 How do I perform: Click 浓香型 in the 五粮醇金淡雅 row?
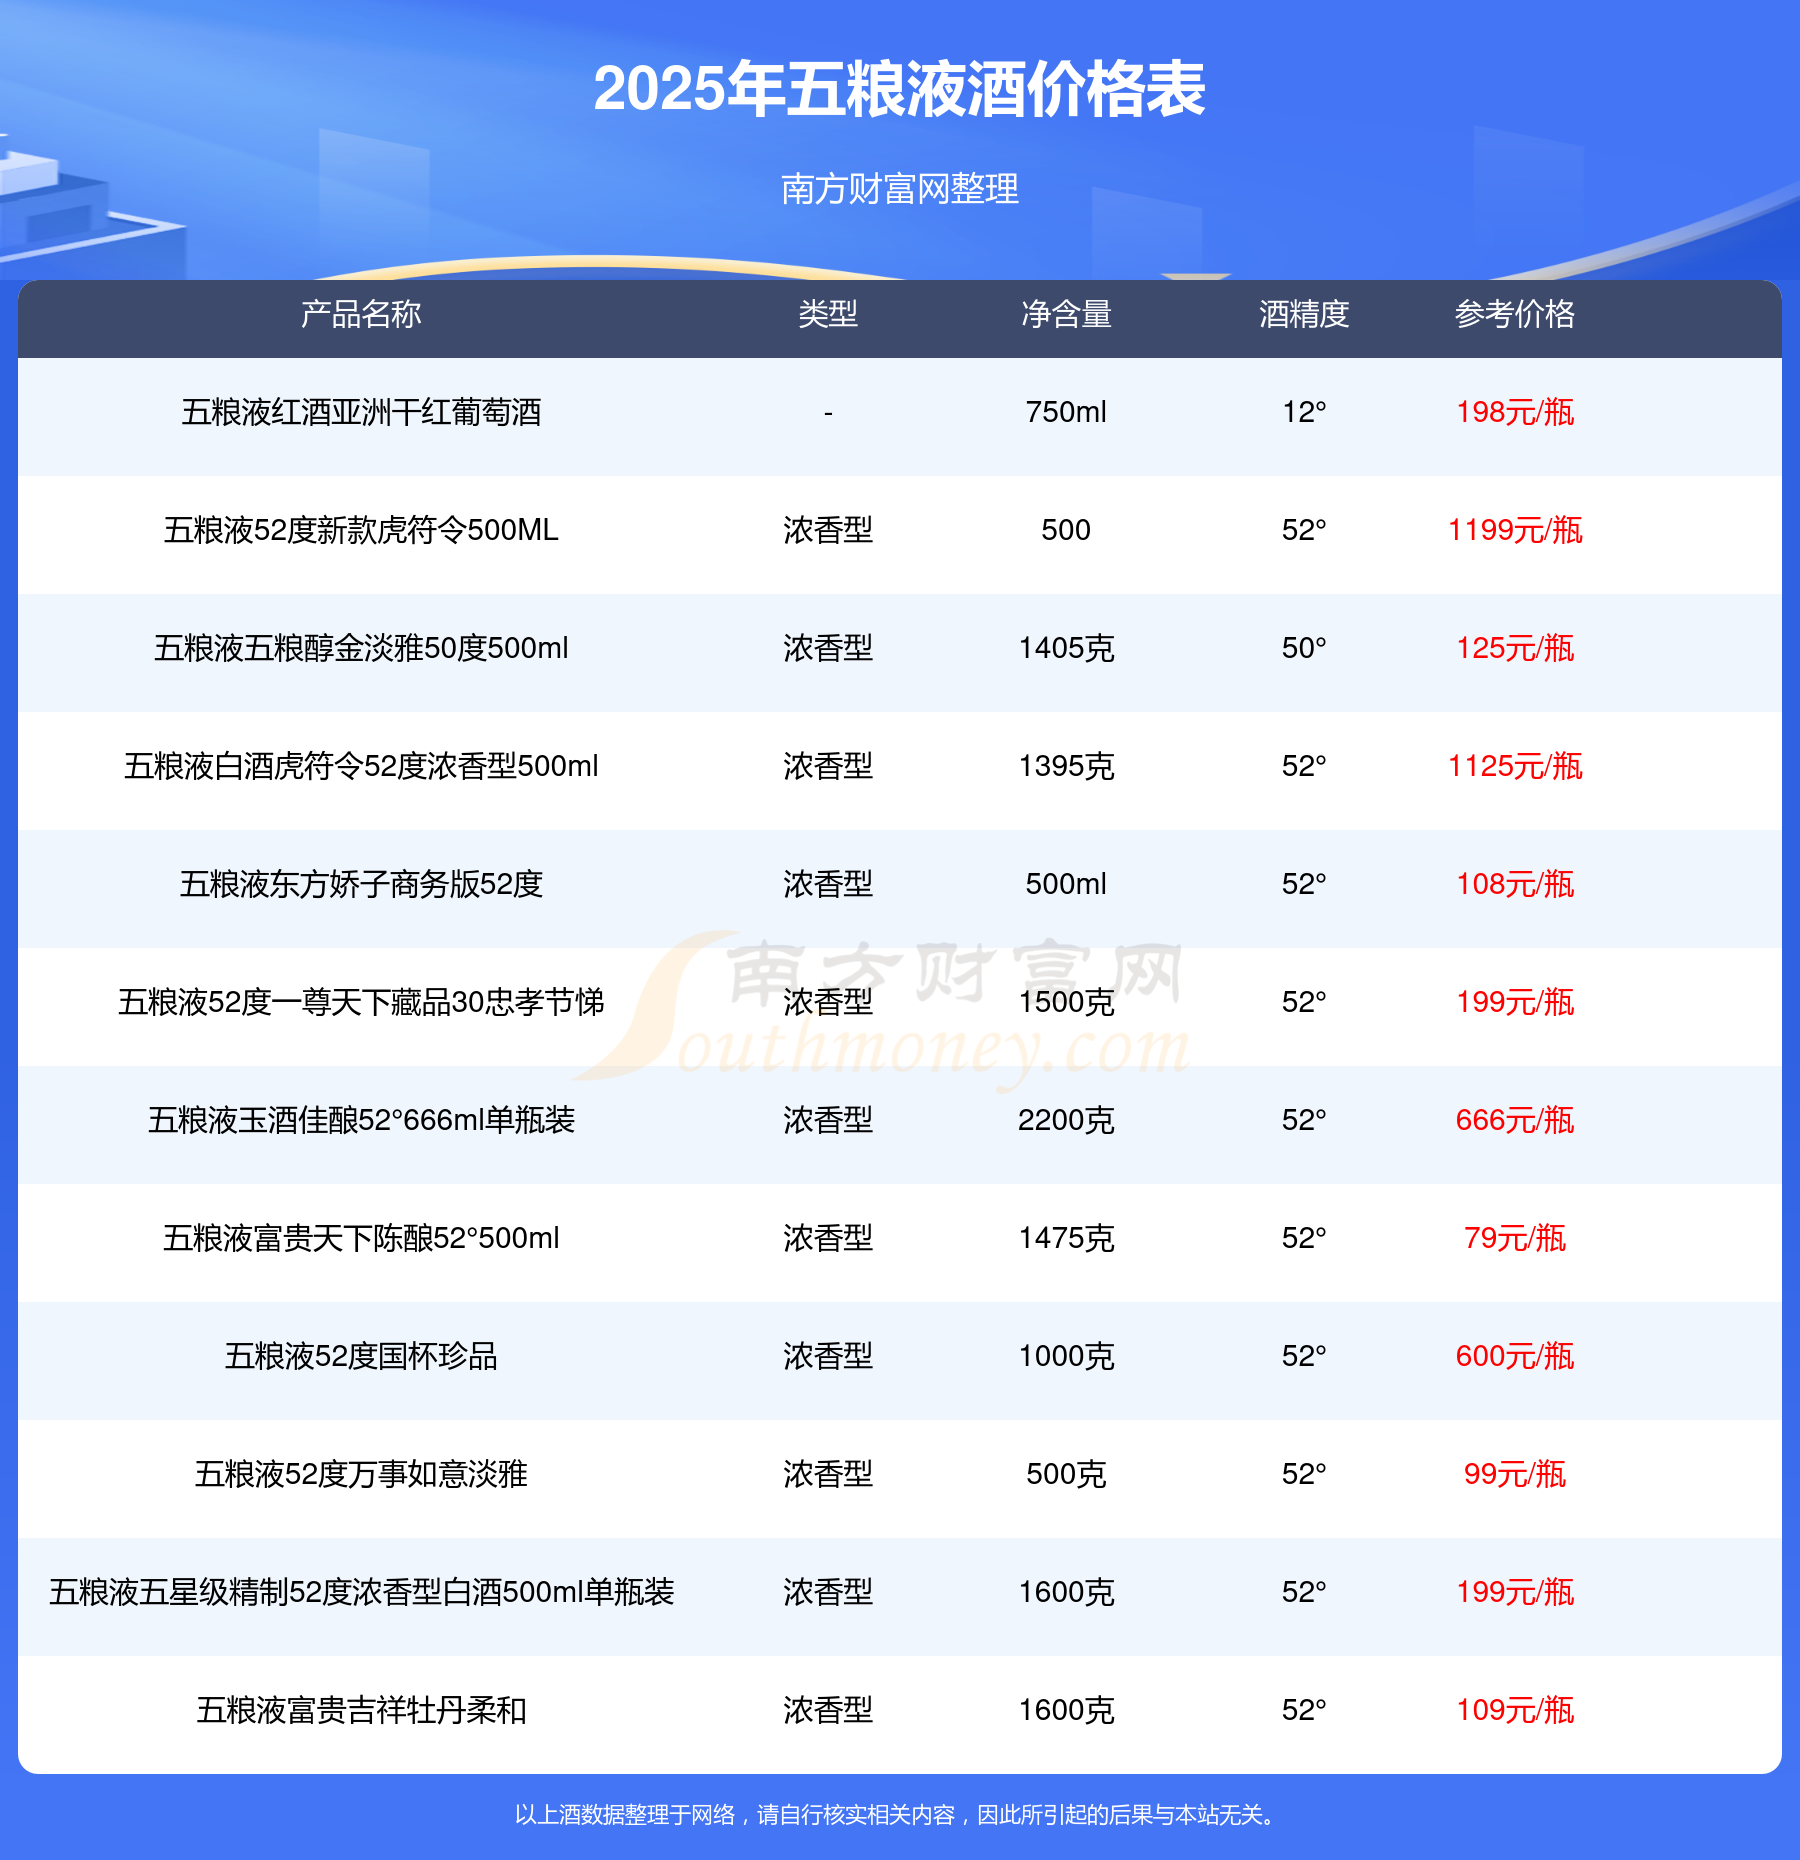point(828,648)
